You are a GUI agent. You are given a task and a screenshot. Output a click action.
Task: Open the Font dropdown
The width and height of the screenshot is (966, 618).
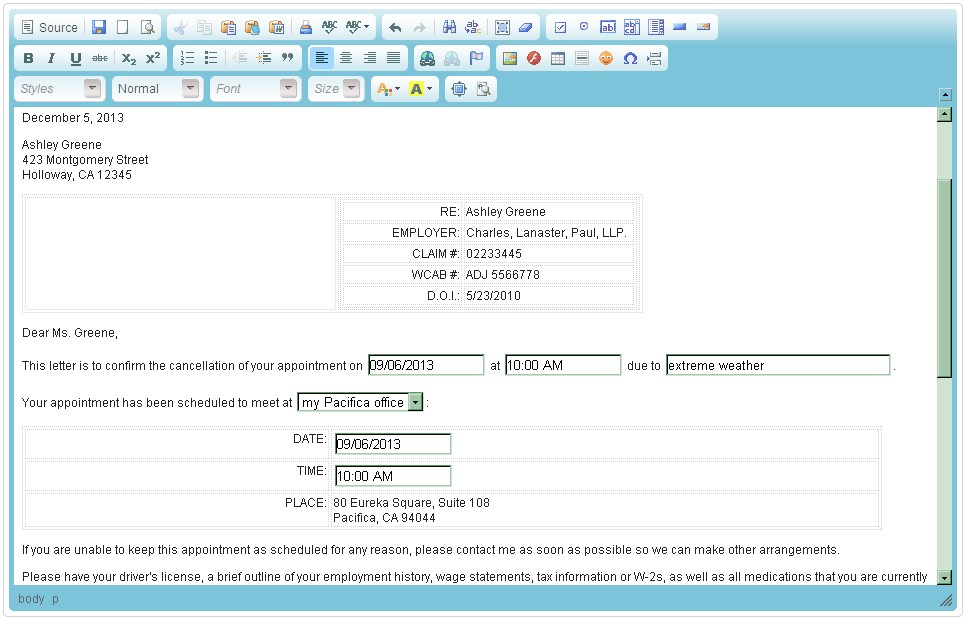click(256, 89)
